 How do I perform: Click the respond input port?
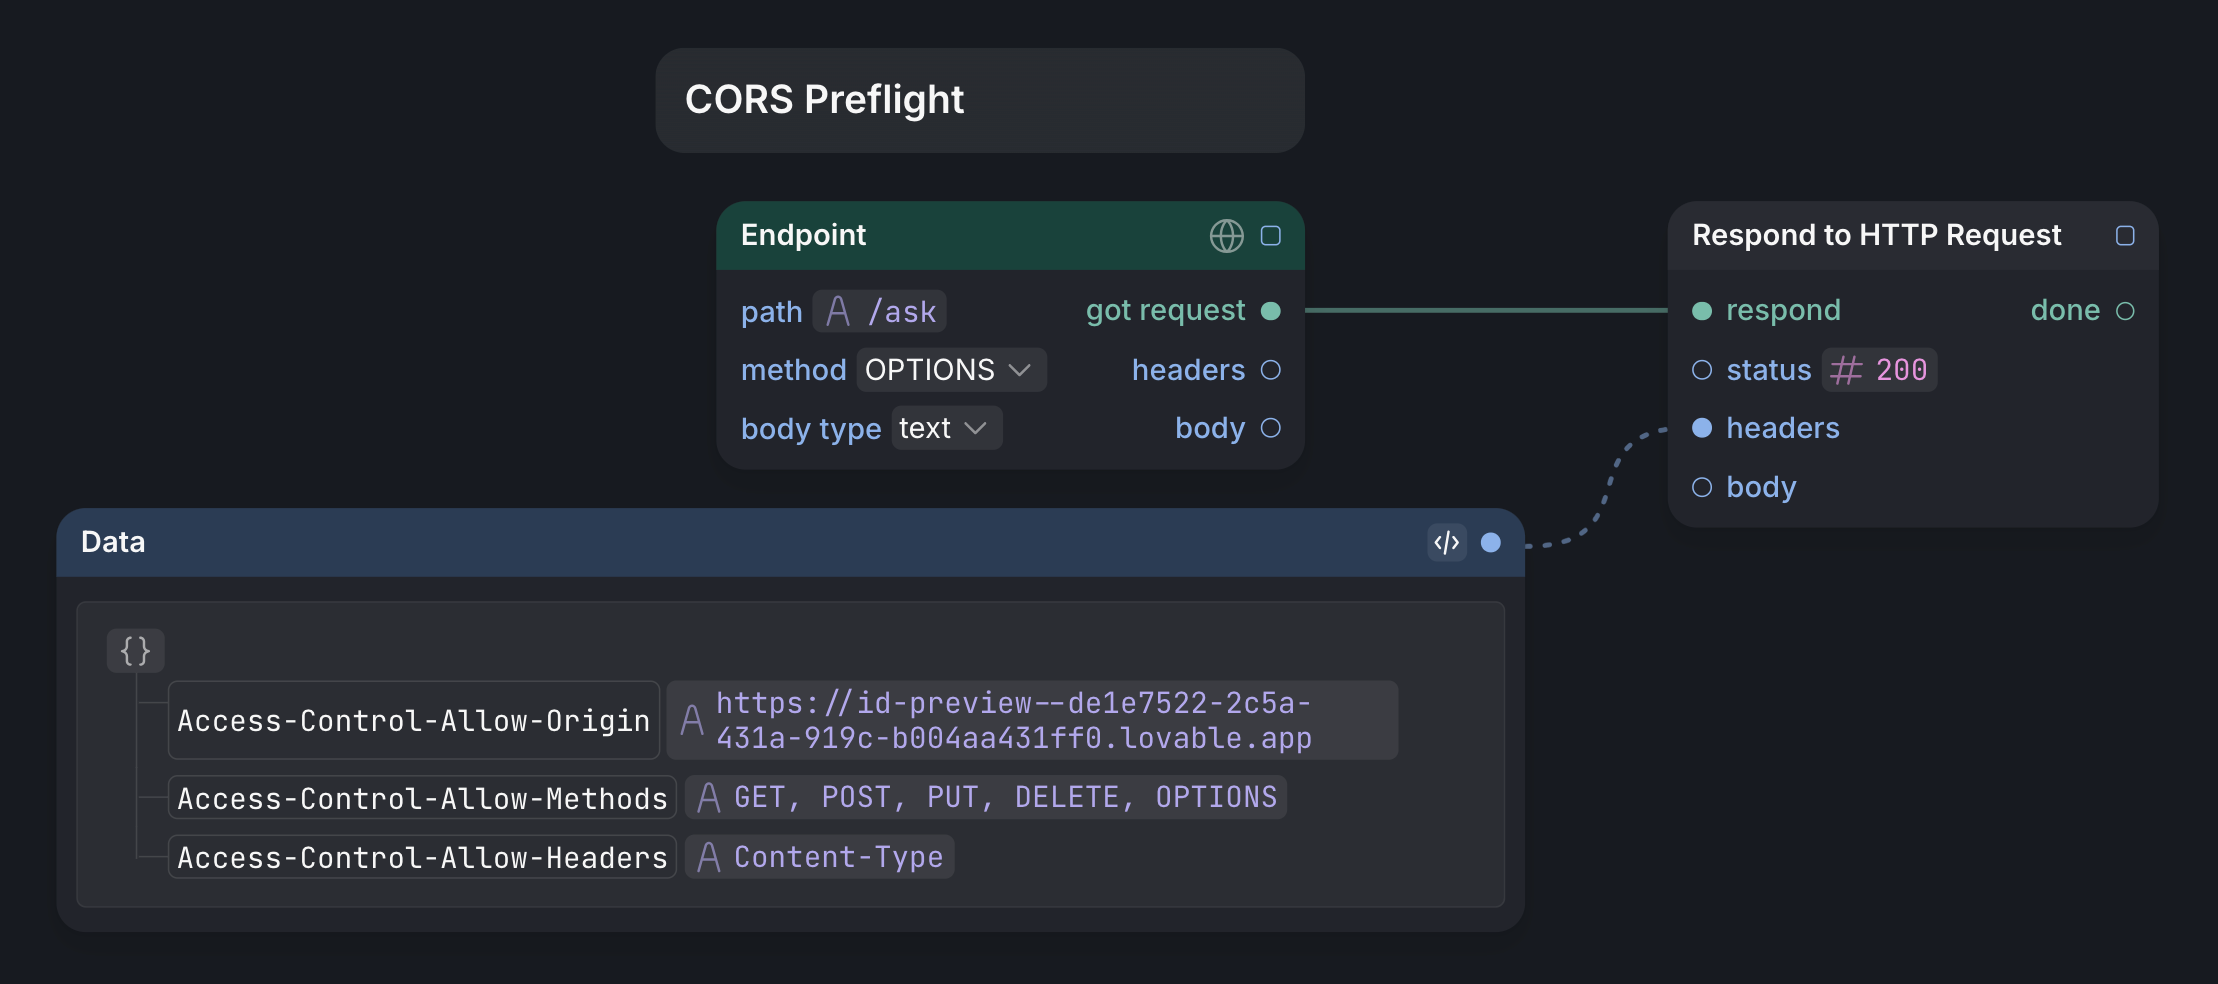[x=1702, y=311]
